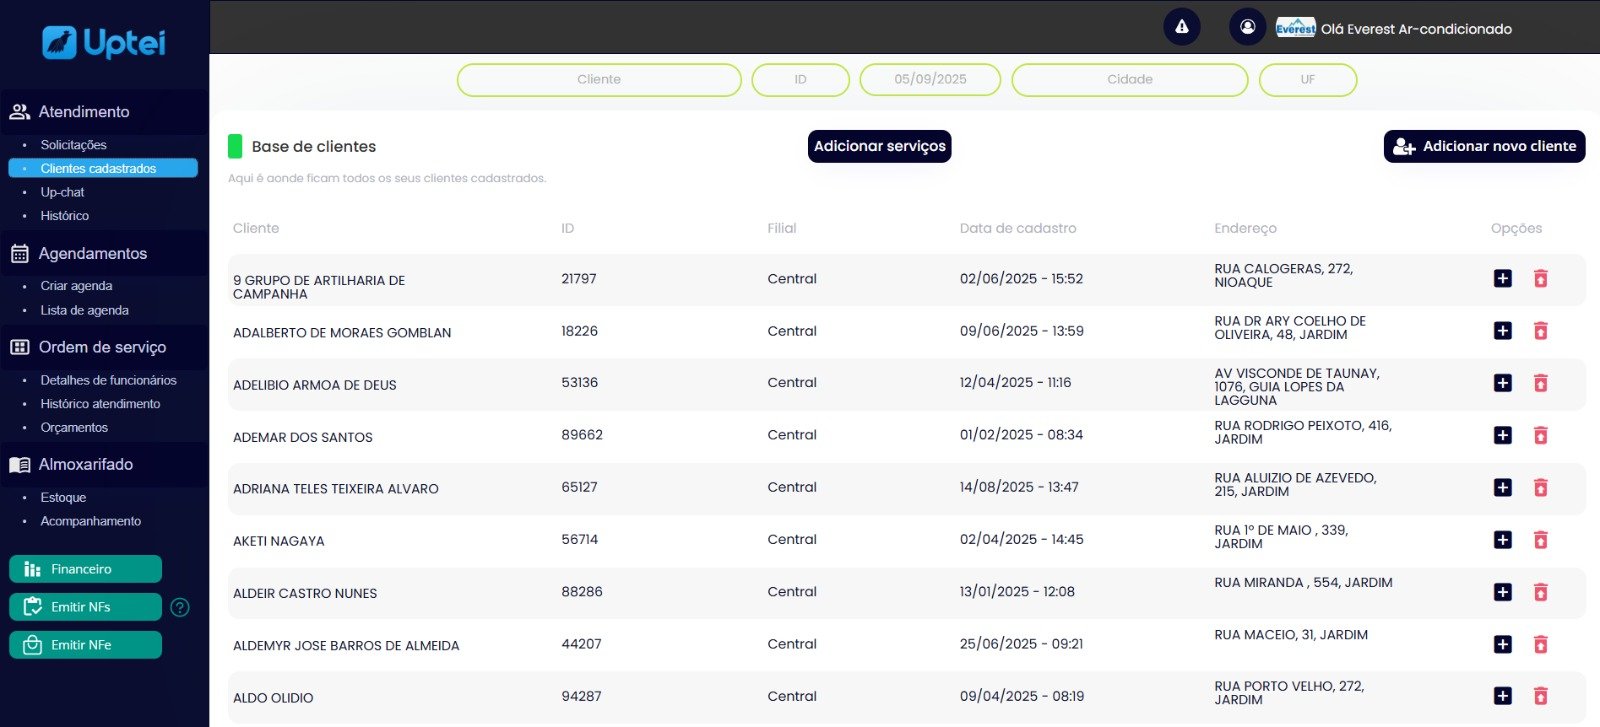Go to Up-chat menu item
The width and height of the screenshot is (1600, 727).
pyautogui.click(x=62, y=192)
